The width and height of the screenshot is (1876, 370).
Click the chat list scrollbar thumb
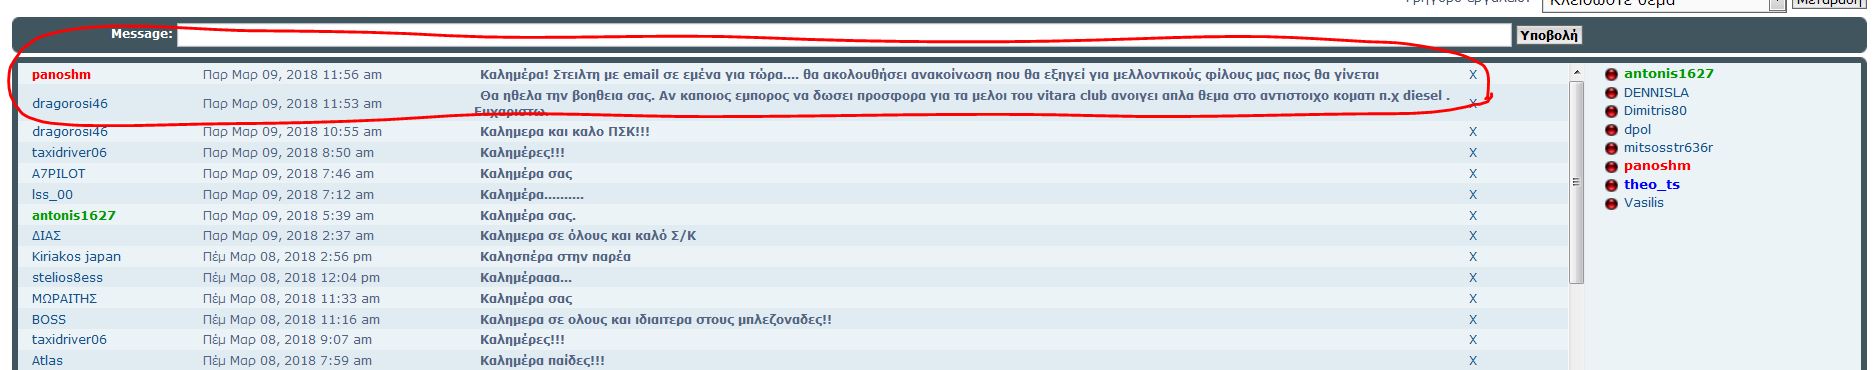tap(1577, 182)
